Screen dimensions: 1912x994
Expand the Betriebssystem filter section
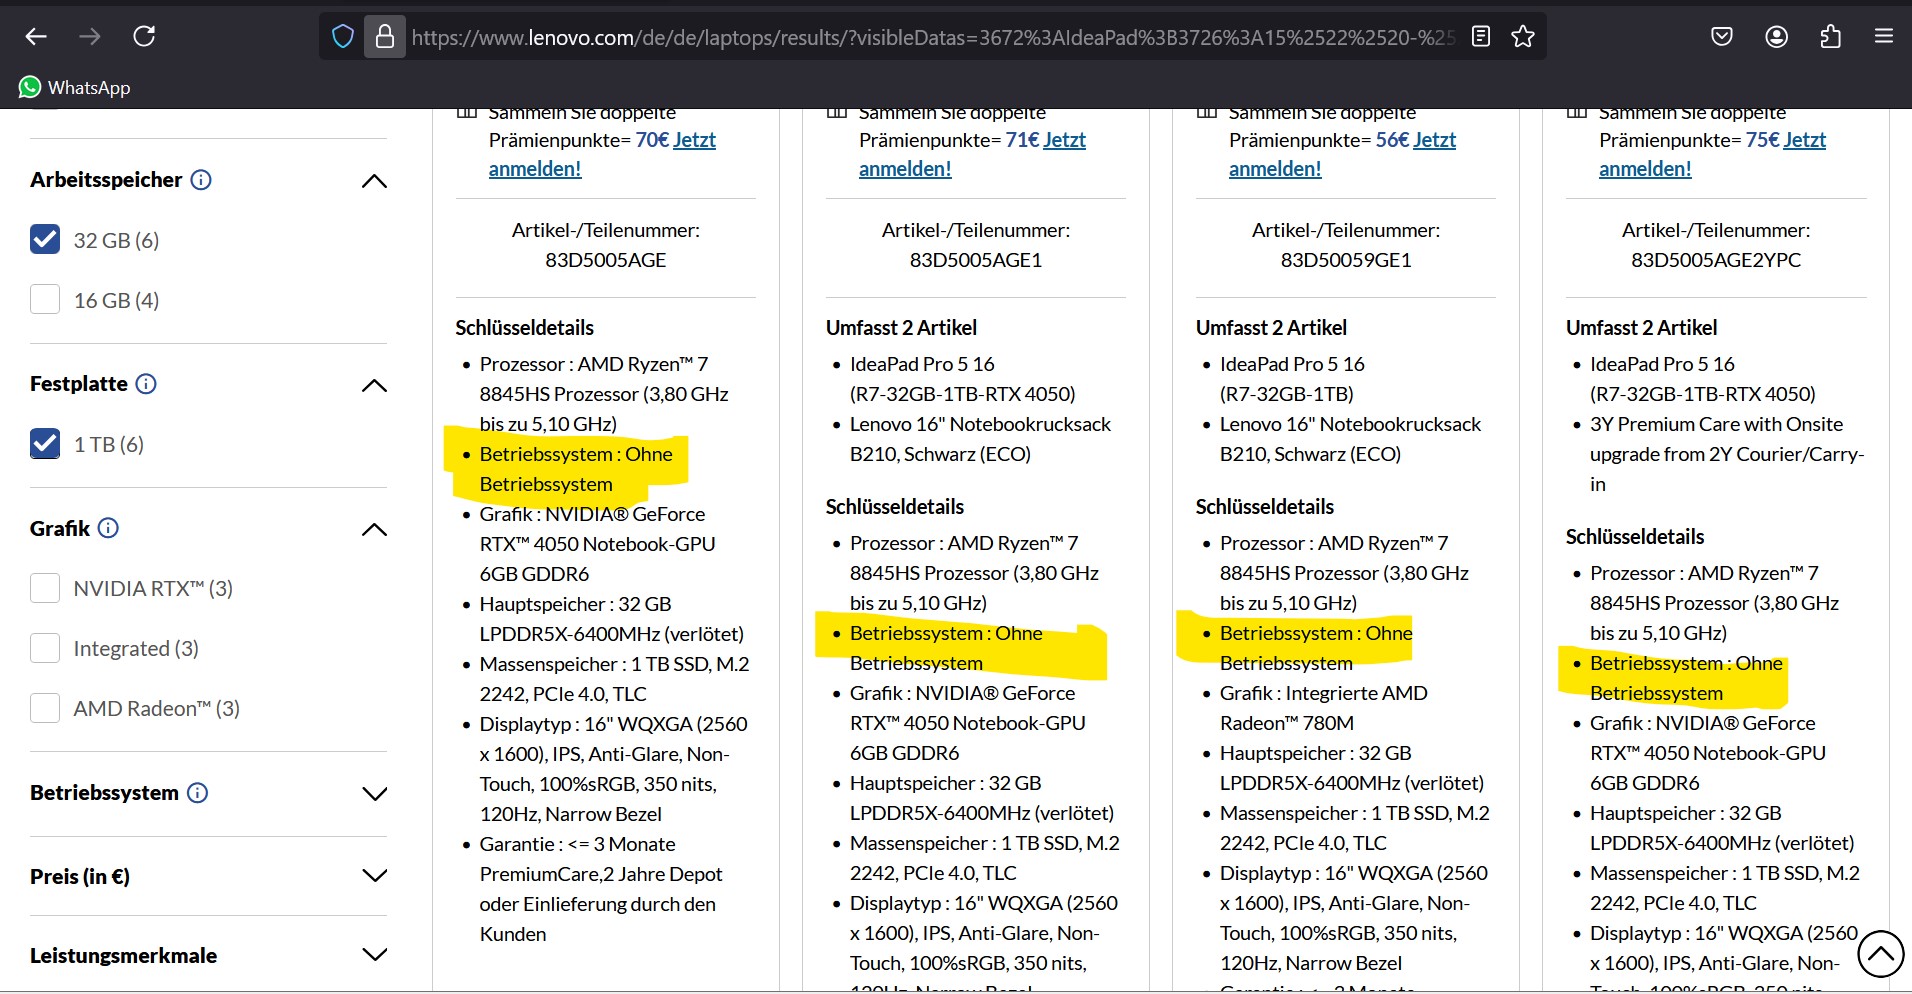coord(374,794)
